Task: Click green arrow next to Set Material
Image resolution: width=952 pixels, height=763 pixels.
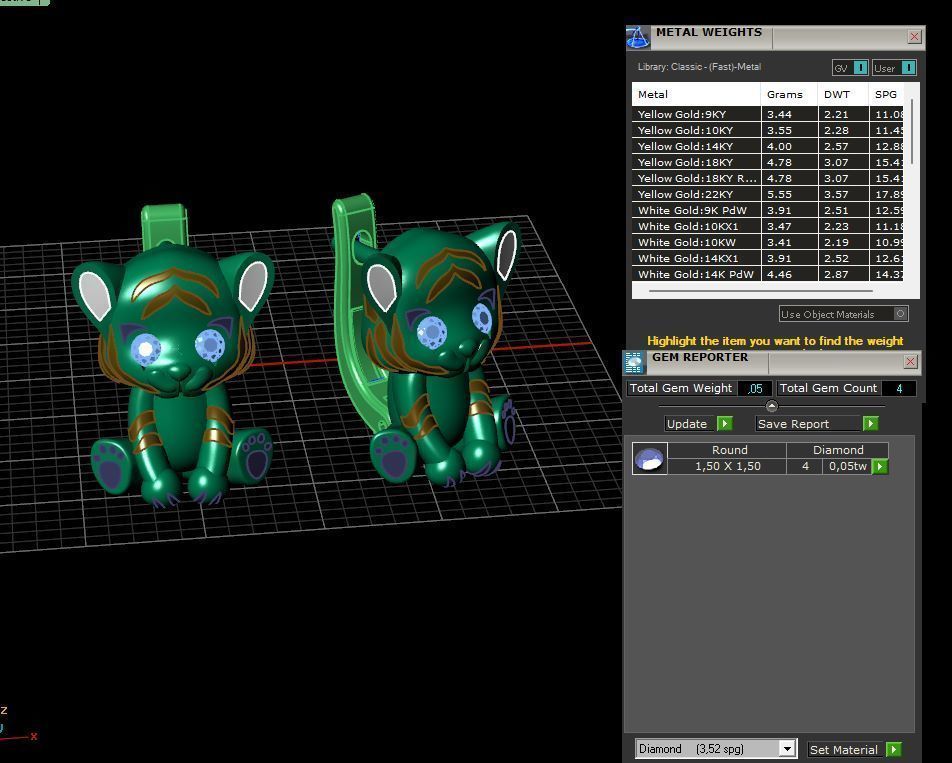Action: click(894, 750)
